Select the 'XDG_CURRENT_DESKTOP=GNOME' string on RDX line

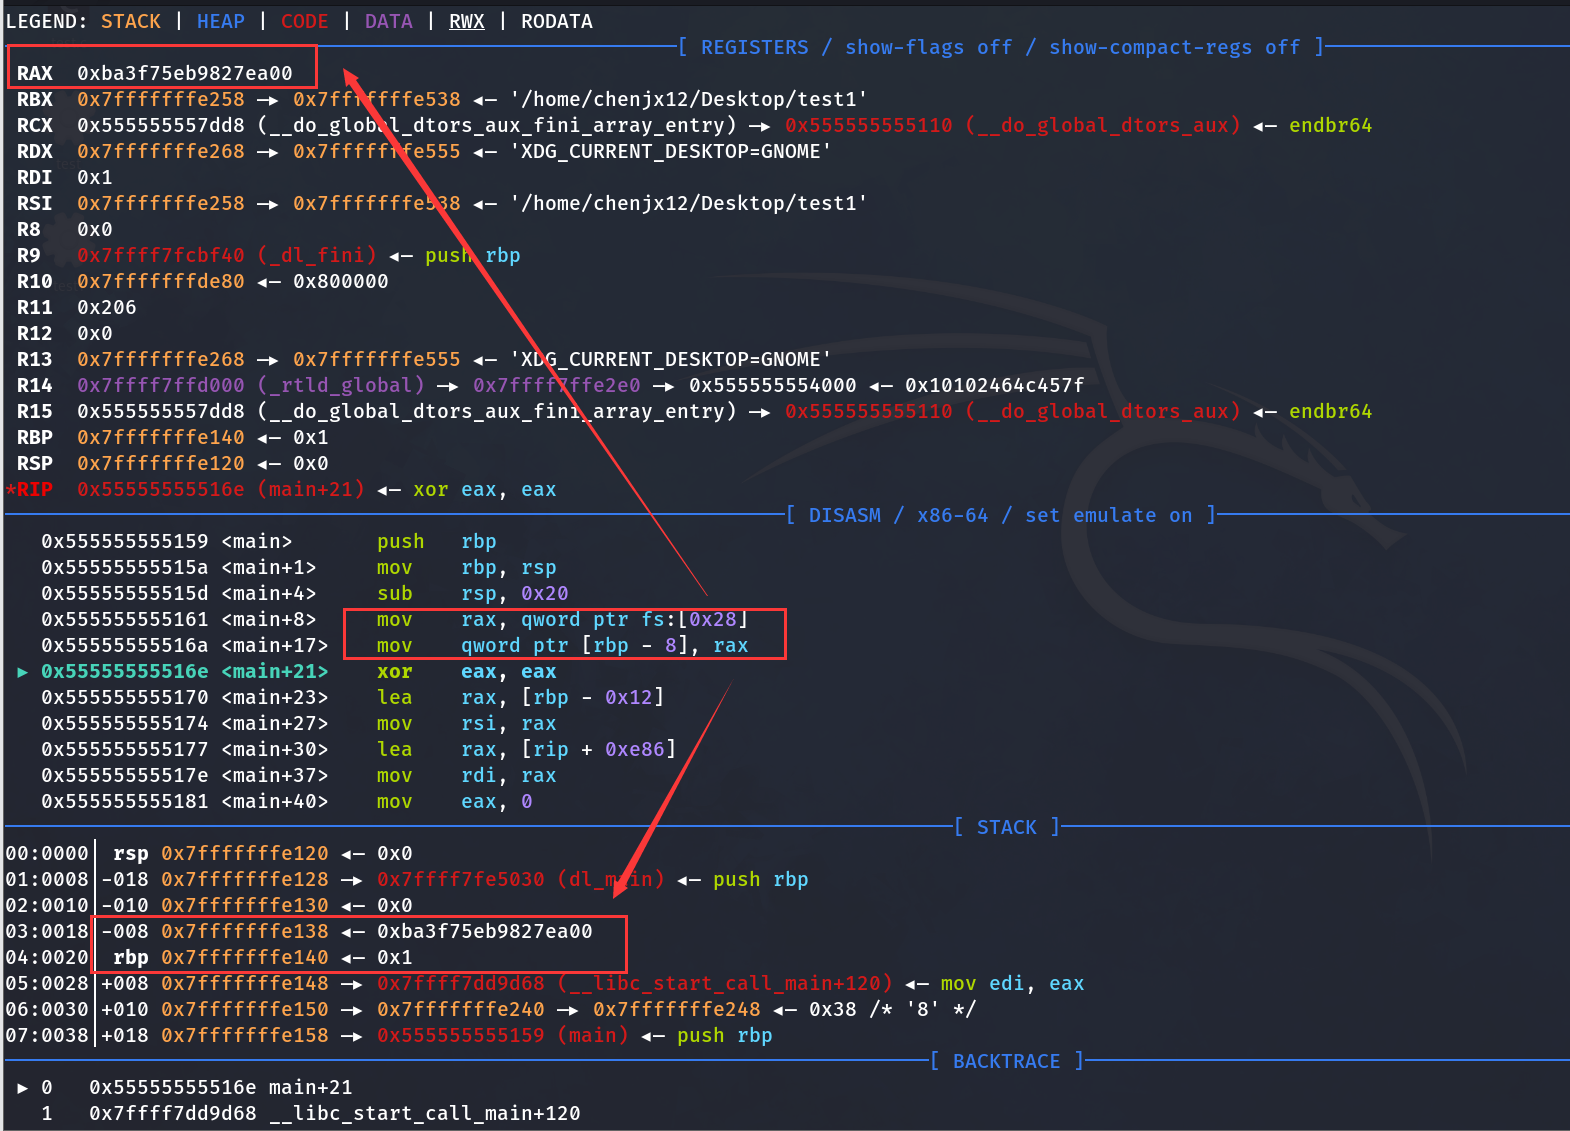(671, 151)
